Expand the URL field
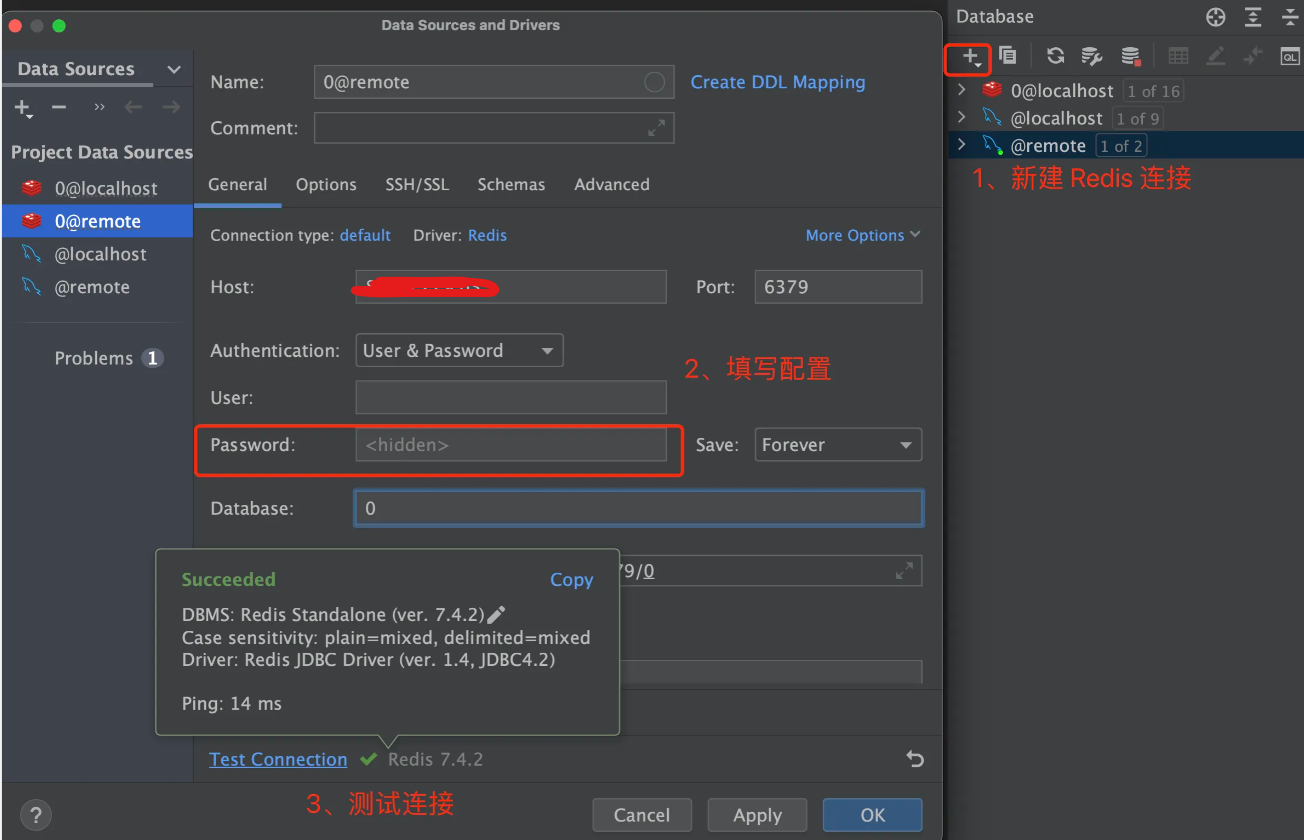The image size is (1304, 840). [904, 570]
